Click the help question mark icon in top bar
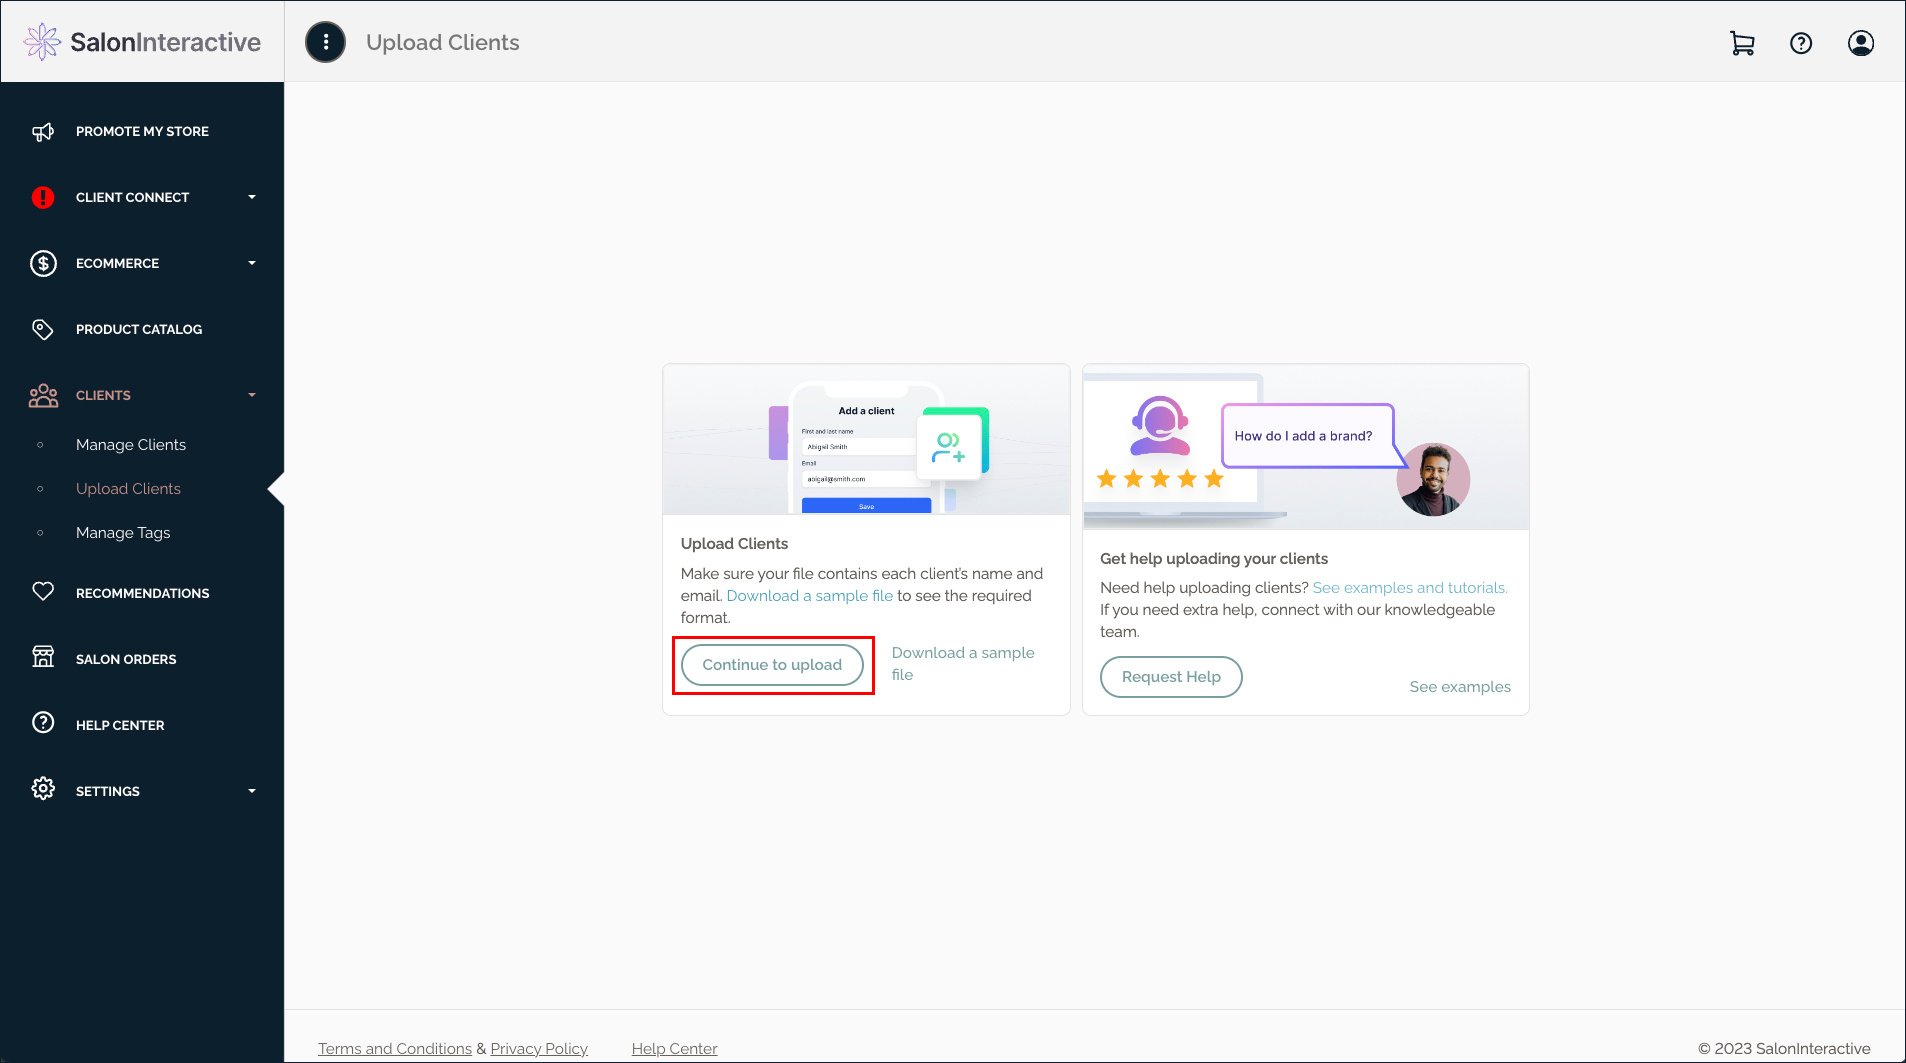This screenshot has height=1063, width=1906. (1800, 43)
